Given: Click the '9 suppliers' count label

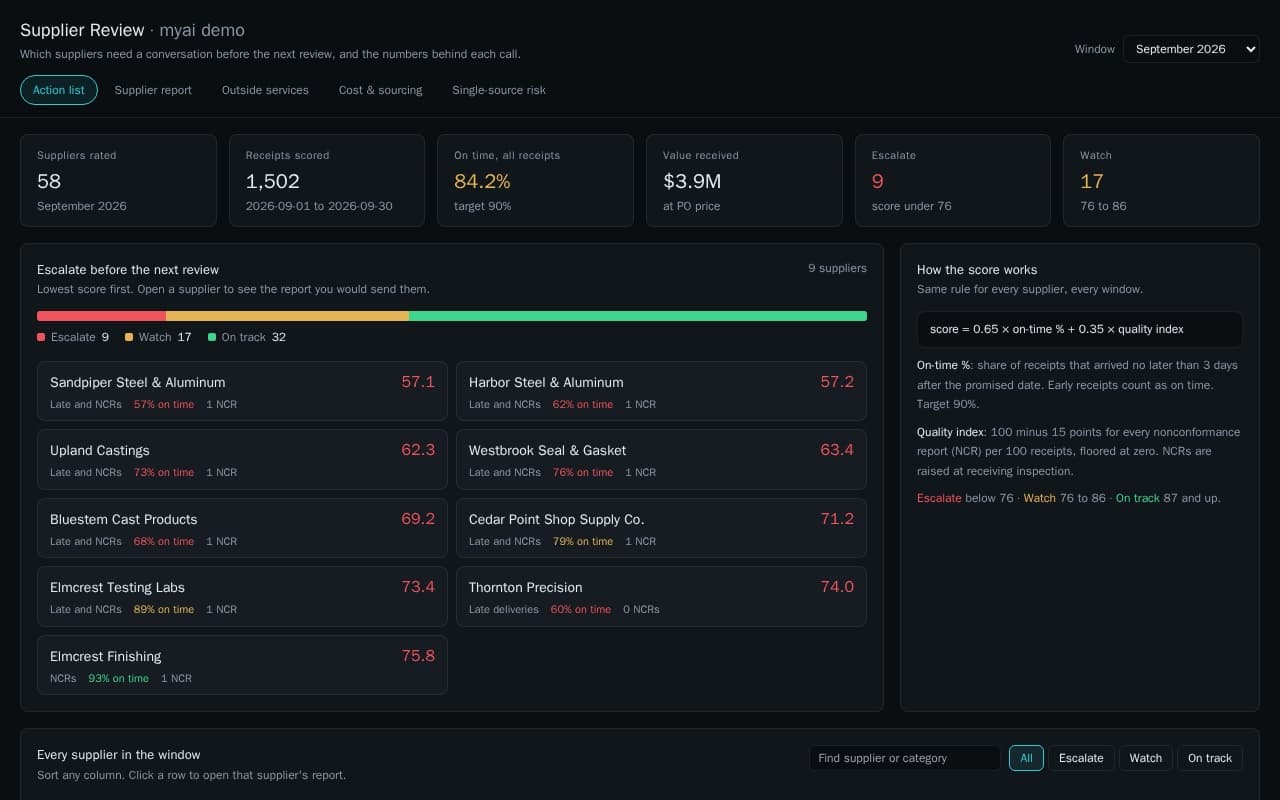Looking at the screenshot, I should (837, 268).
